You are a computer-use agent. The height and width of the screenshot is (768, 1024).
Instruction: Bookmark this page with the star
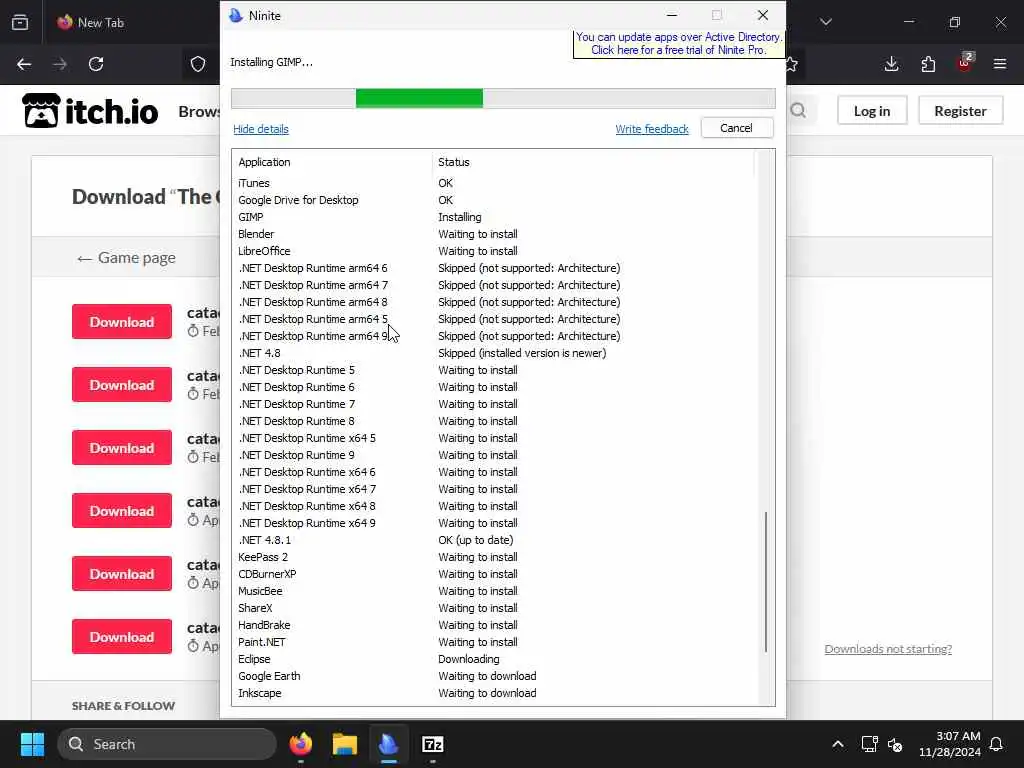coord(792,64)
